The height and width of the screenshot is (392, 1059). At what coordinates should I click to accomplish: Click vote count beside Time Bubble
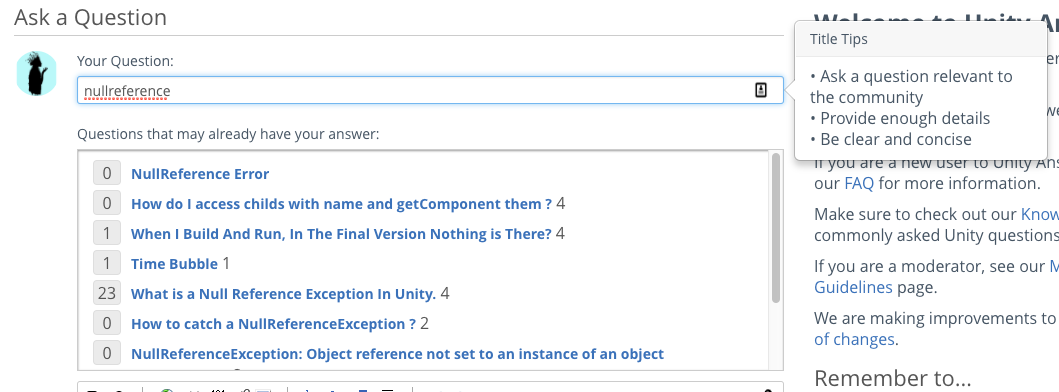click(x=107, y=264)
